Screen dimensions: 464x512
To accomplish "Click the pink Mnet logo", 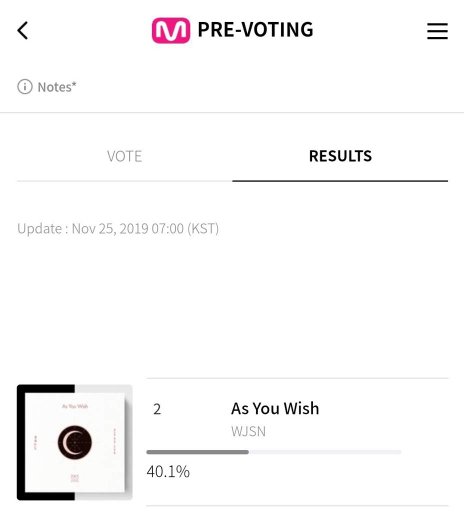I will coord(171,31).
